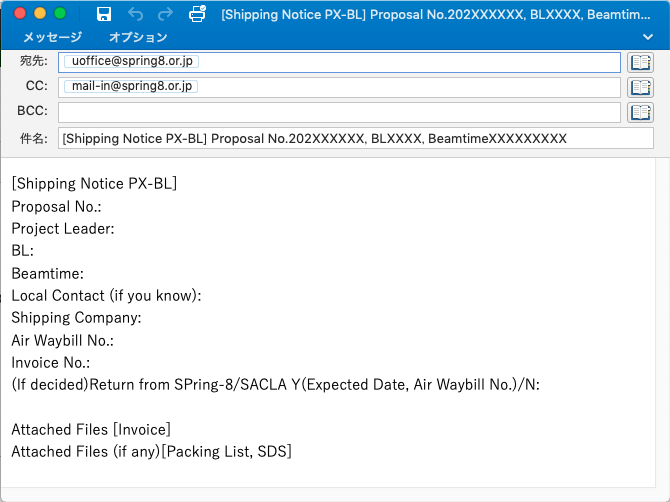The image size is (670, 502).
Task: Click the Print icon in title bar
Action: point(198,14)
